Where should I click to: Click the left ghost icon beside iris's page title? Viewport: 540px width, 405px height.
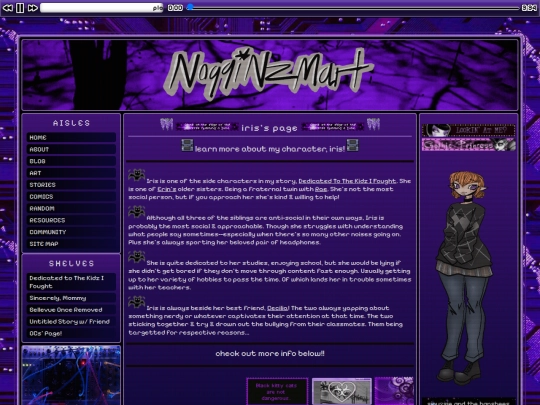point(167,124)
